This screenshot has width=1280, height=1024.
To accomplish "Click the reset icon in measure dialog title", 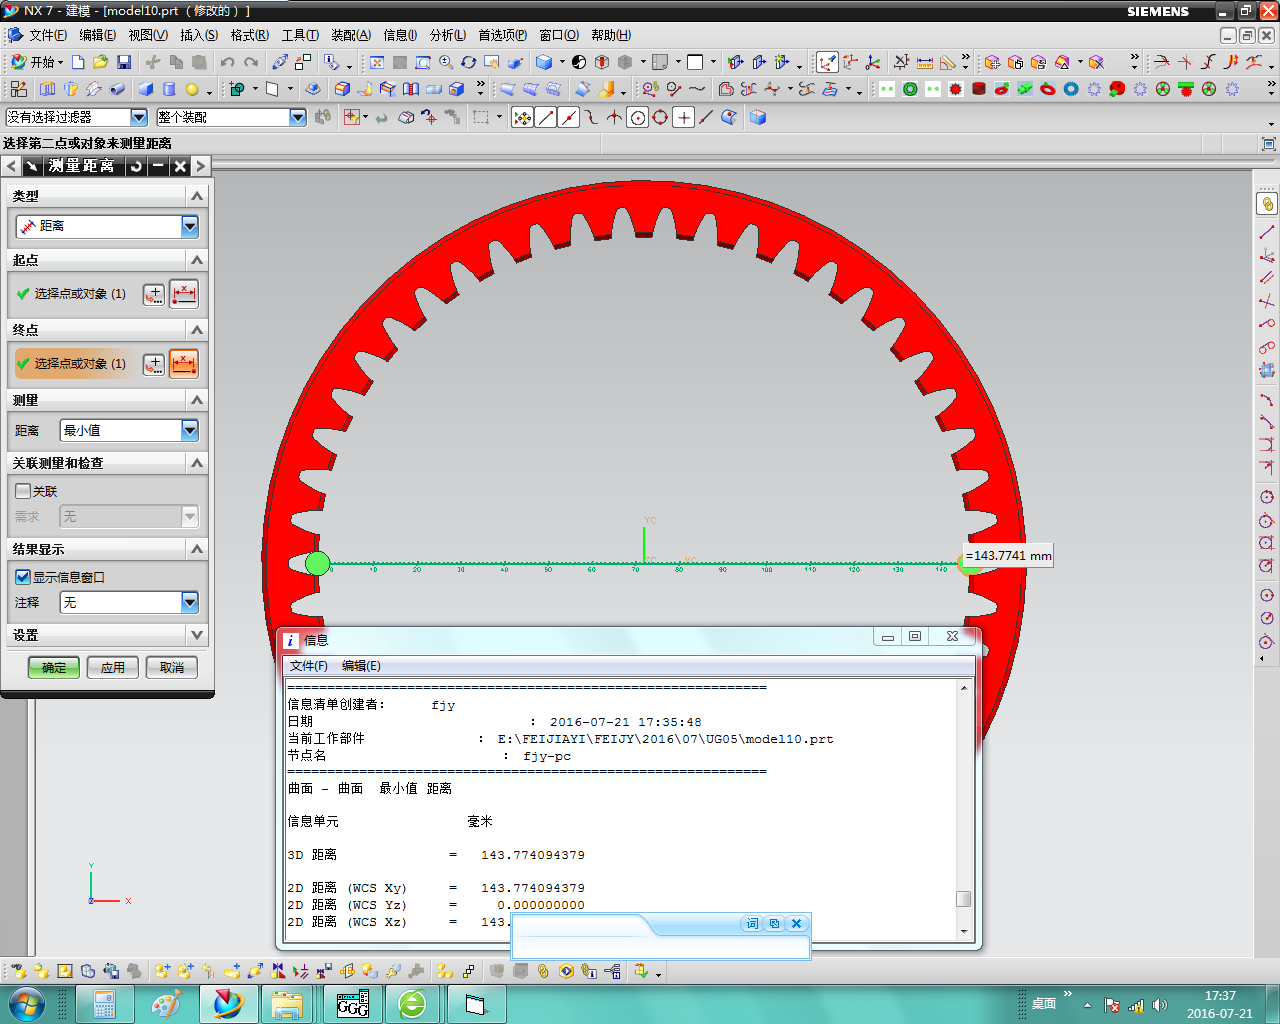I will [136, 166].
